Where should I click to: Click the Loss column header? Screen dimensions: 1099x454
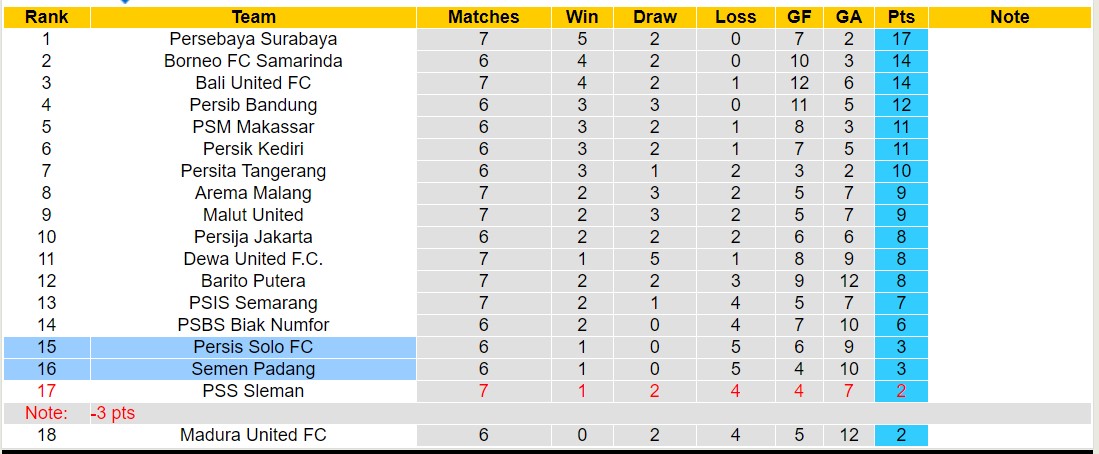tap(736, 17)
